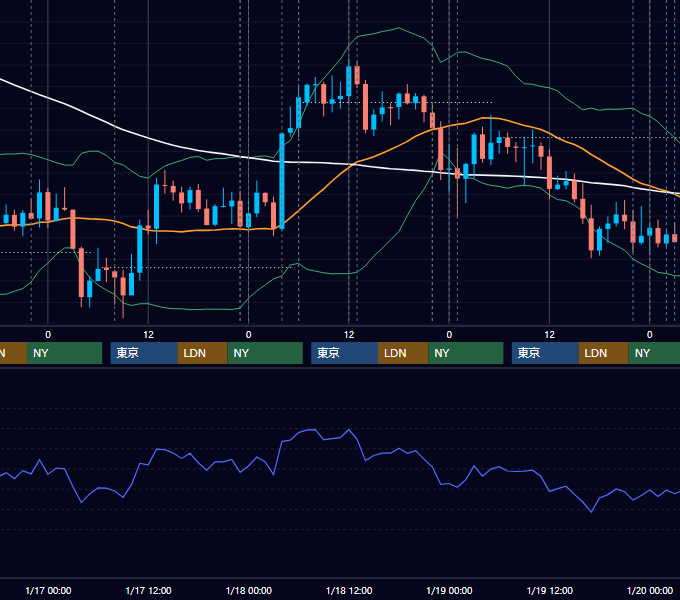This screenshot has width=680, height=600.
Task: Select the LDN session block just before 1/19 00:00
Action: [403, 353]
